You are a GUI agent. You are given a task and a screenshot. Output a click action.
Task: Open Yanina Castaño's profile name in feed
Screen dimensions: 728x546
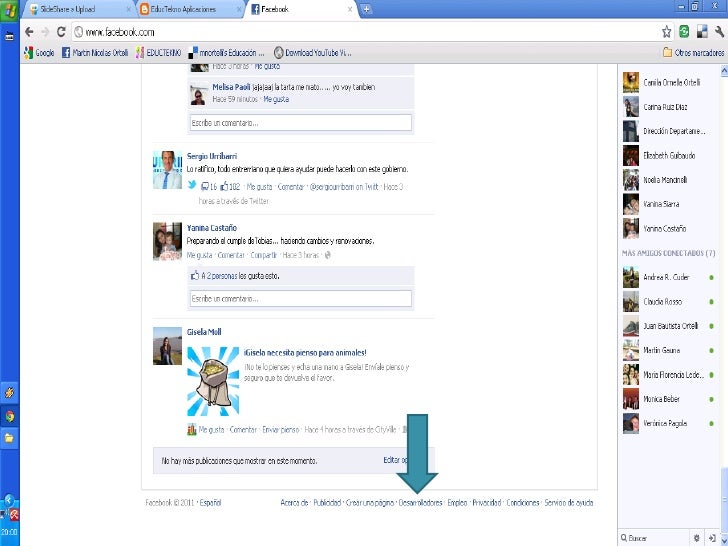(x=212, y=228)
